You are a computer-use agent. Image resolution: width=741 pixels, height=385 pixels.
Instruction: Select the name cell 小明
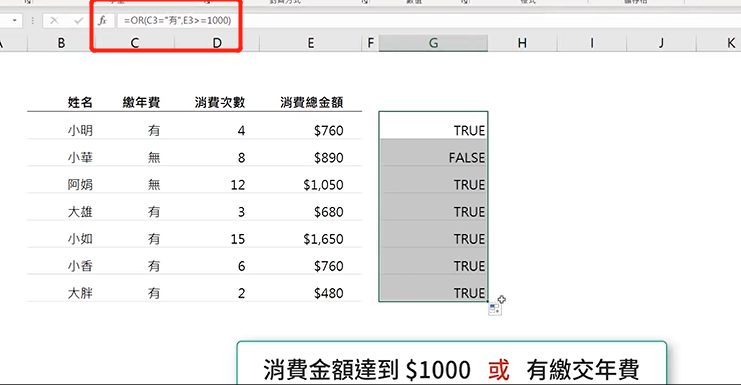pyautogui.click(x=80, y=130)
